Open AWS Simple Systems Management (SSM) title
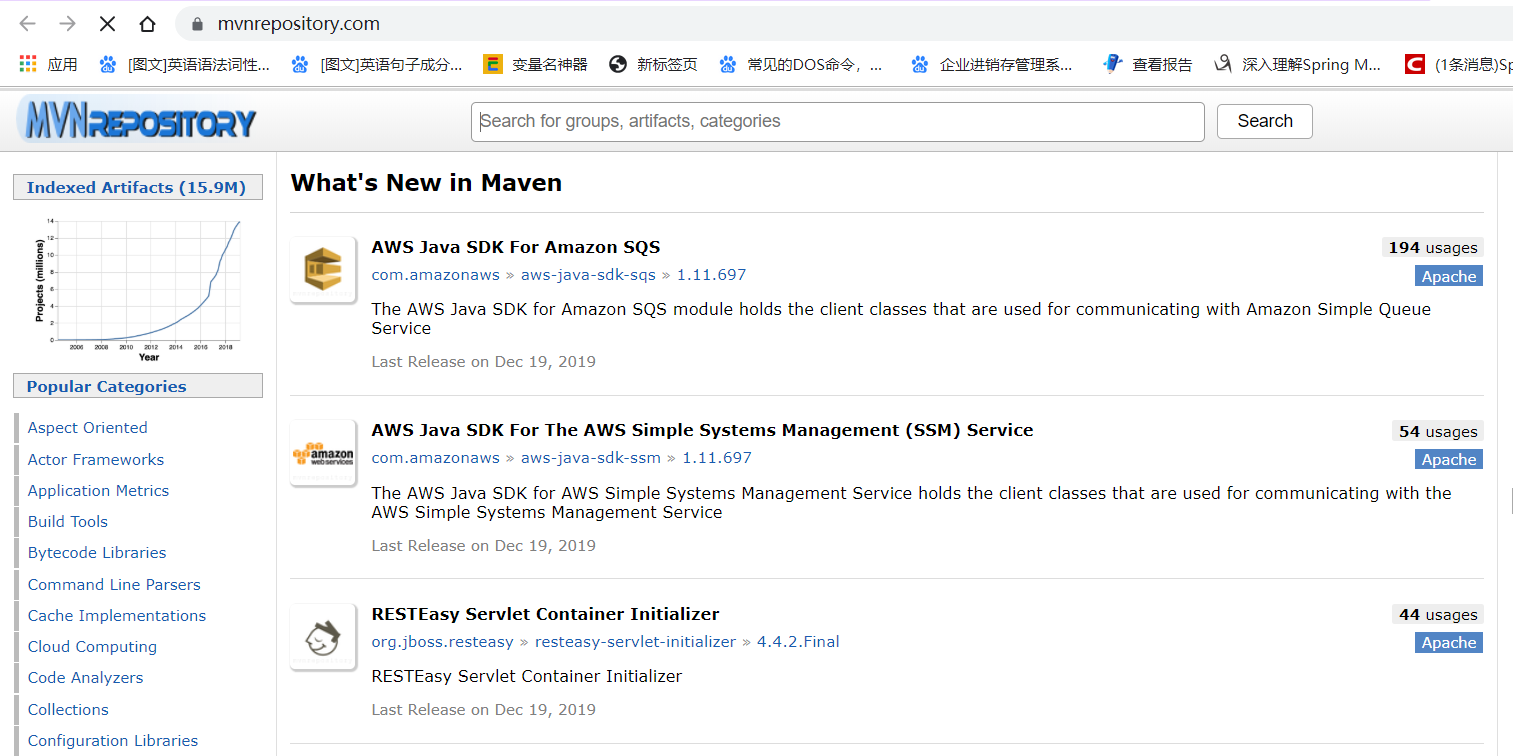Screen dimensions: 1513x756 (x=702, y=430)
